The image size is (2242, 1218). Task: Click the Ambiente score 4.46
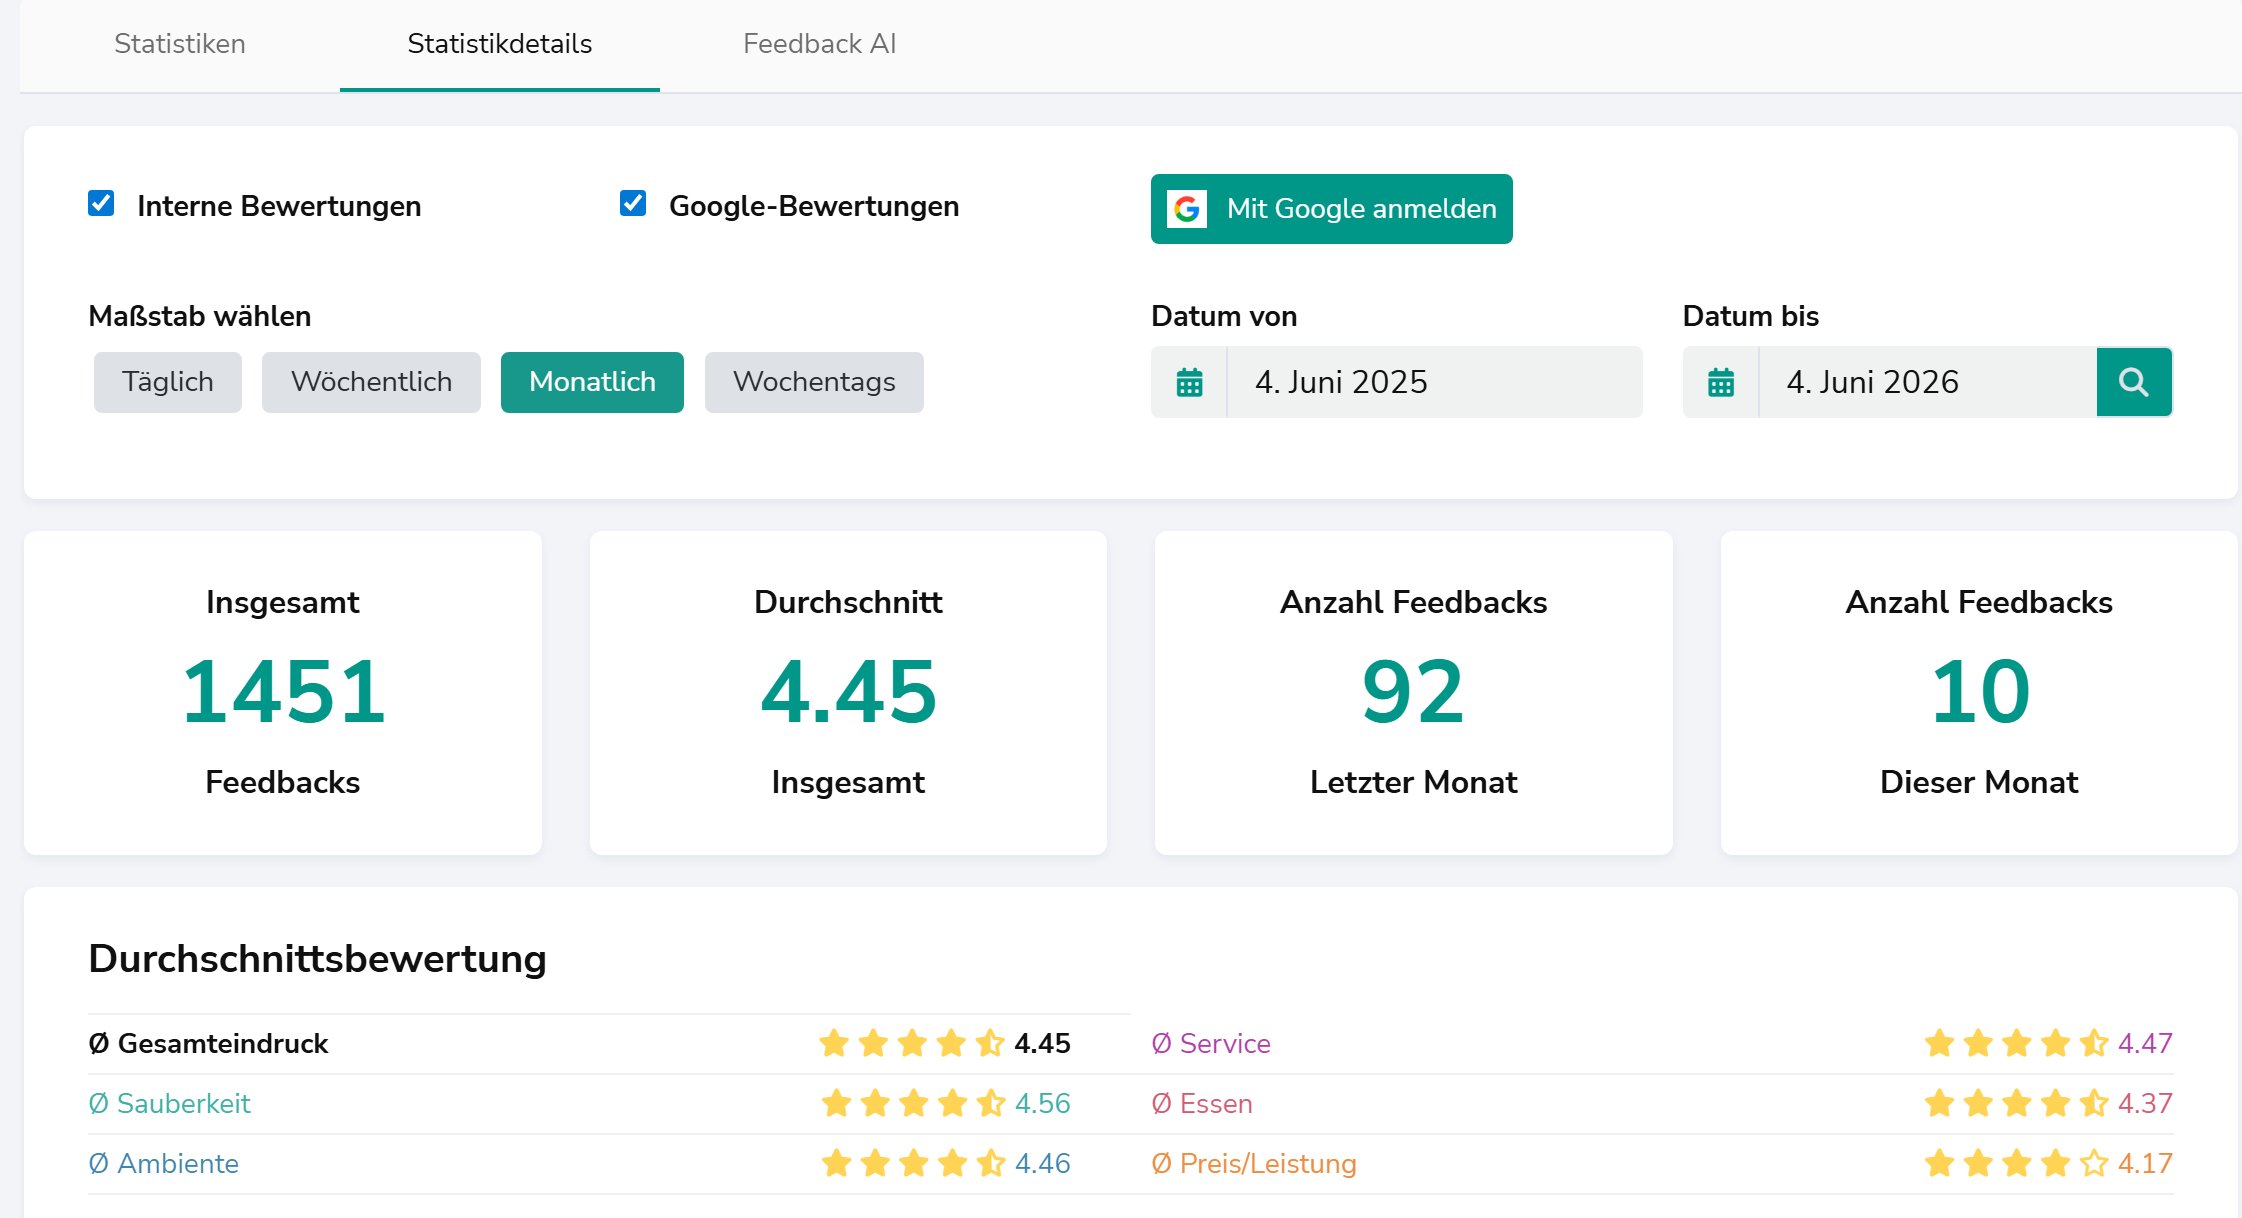[x=1042, y=1163]
